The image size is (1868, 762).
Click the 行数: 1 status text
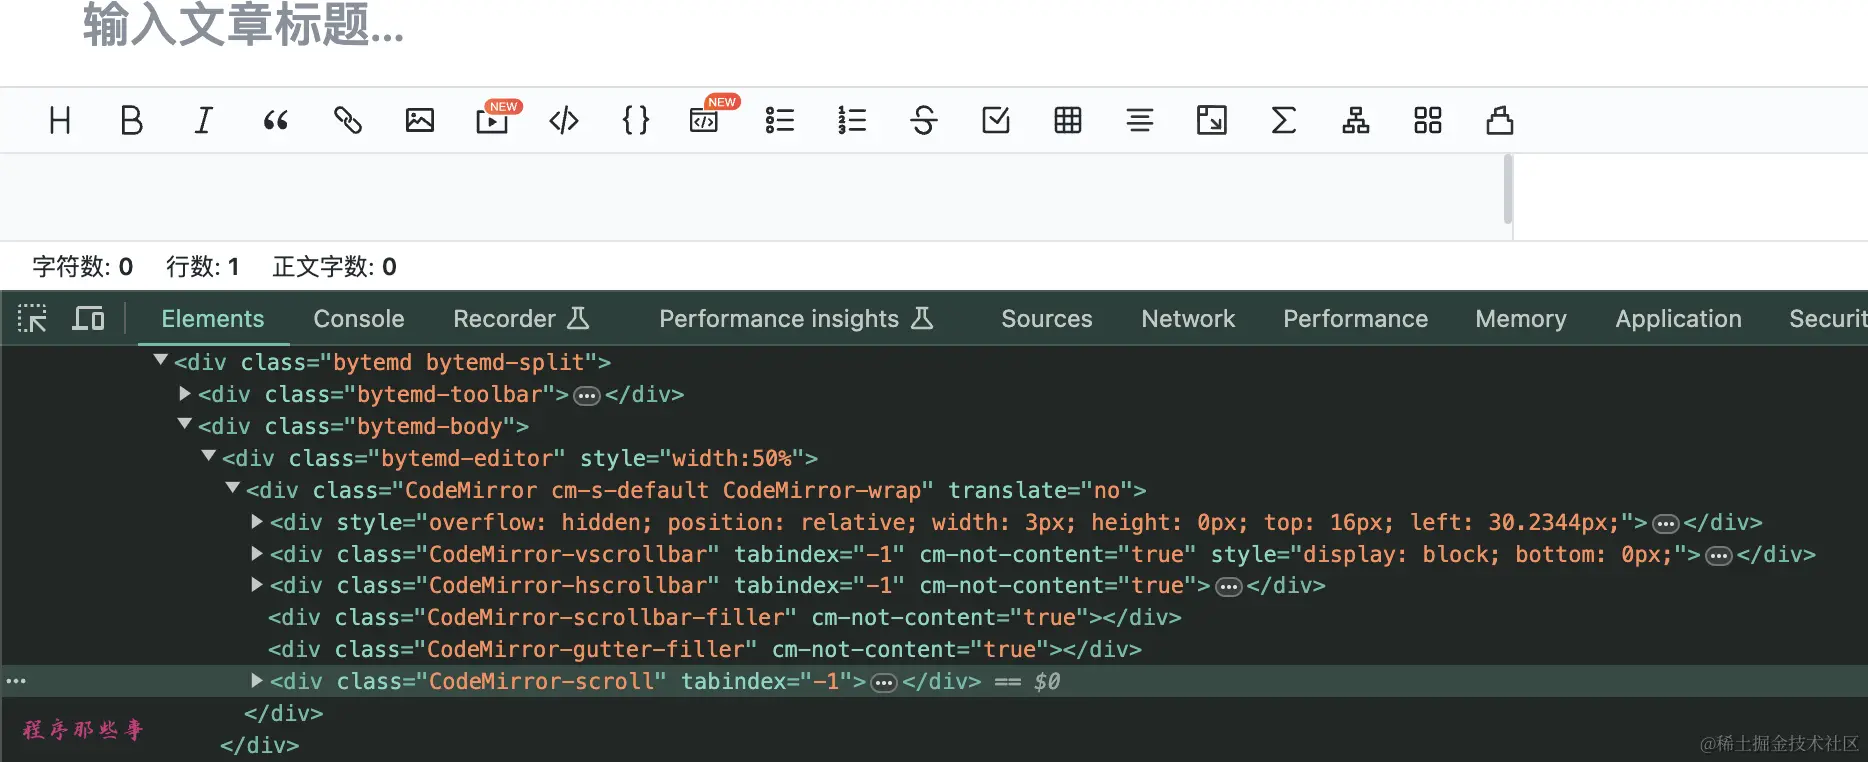point(203,267)
